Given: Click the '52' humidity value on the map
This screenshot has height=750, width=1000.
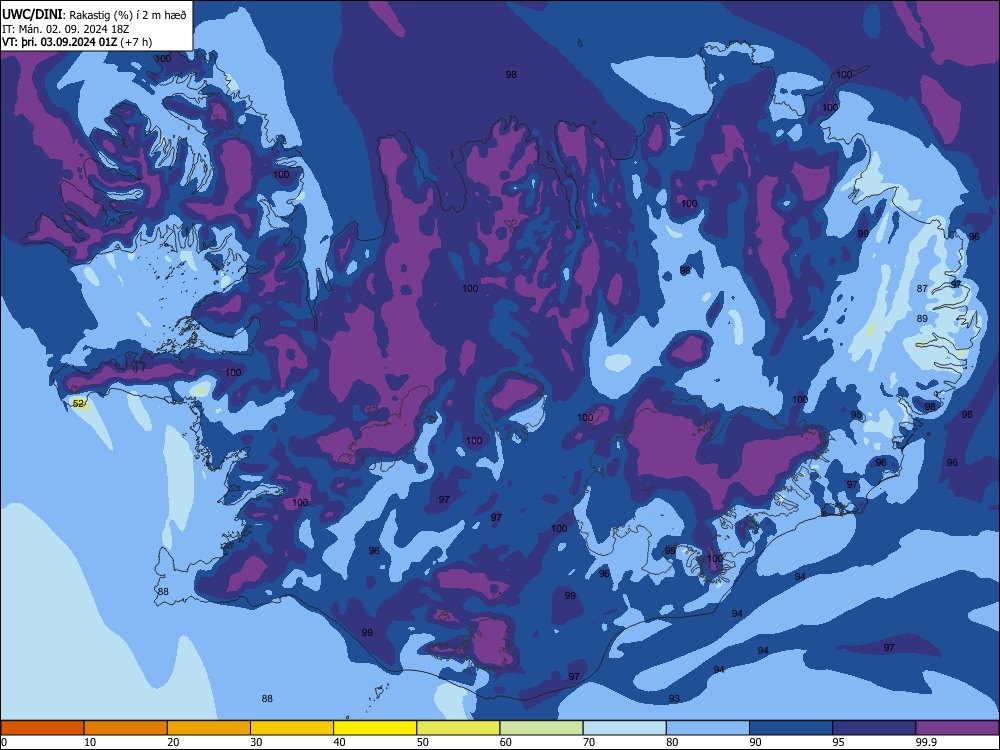Looking at the screenshot, I should pos(78,404).
